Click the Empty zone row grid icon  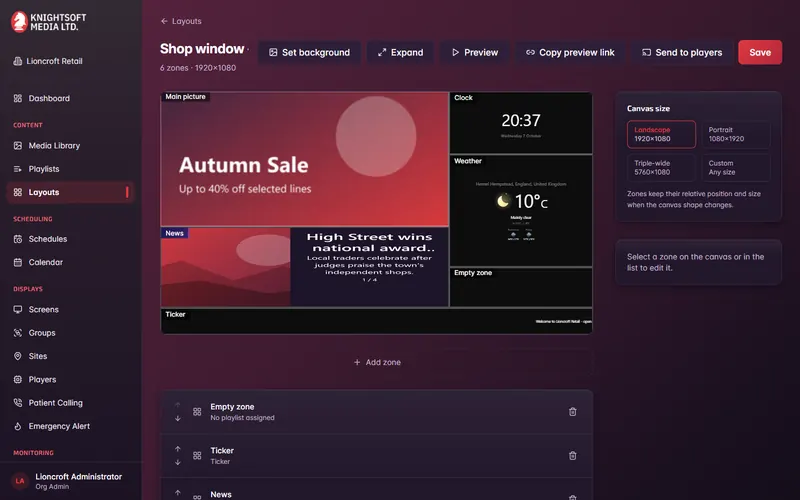click(197, 412)
